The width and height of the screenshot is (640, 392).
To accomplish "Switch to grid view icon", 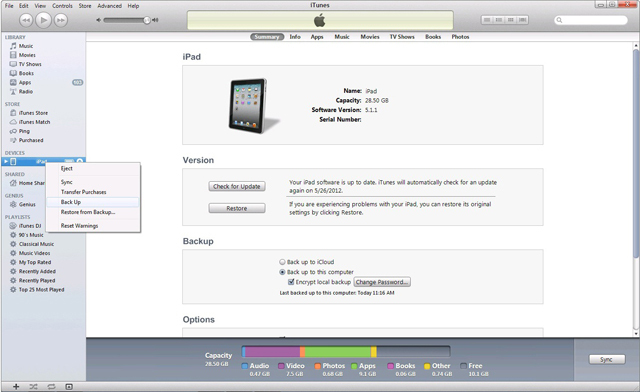I will pos(511,20).
